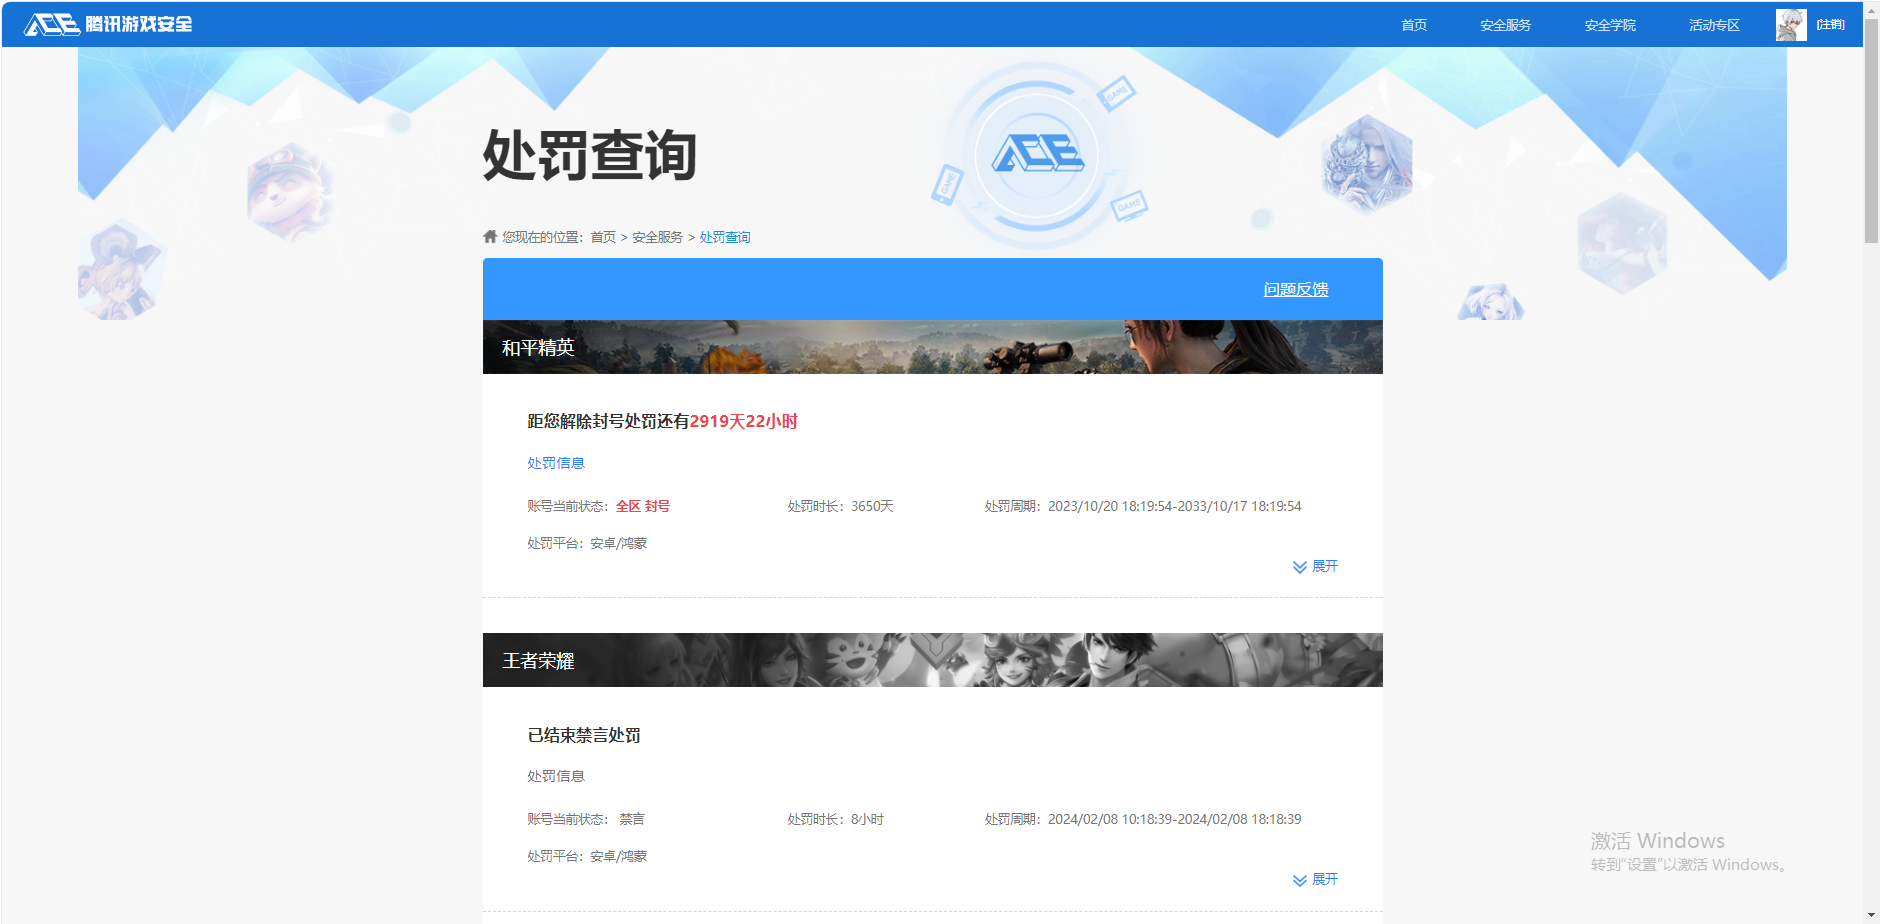
Task: Expand the 王者荣耀 penalty details via 展开
Action: (x=1326, y=879)
